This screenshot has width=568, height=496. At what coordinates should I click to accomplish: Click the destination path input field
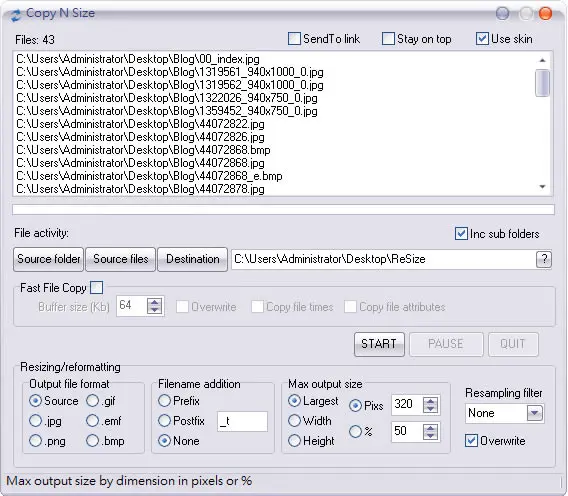pos(383,259)
